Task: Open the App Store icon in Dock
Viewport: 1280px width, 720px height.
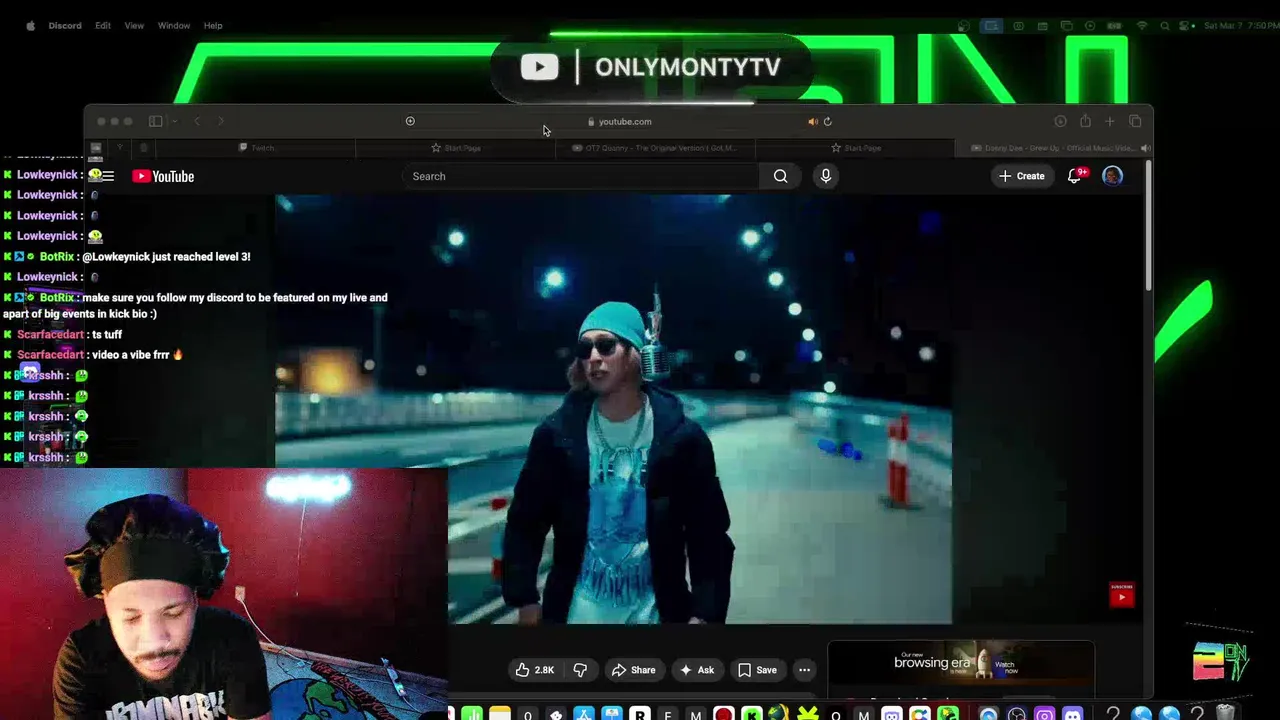Action: [x=584, y=714]
